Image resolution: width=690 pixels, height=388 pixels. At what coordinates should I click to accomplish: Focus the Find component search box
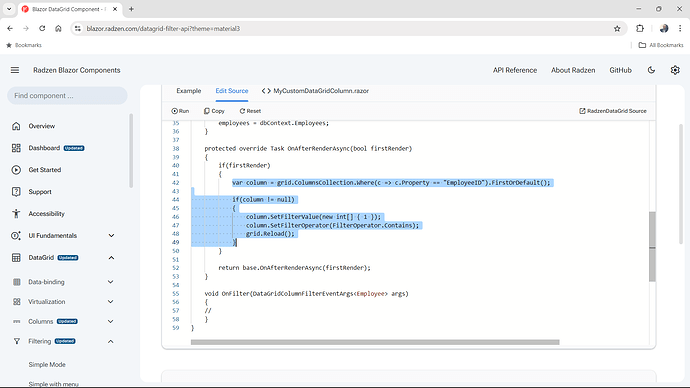(67, 95)
